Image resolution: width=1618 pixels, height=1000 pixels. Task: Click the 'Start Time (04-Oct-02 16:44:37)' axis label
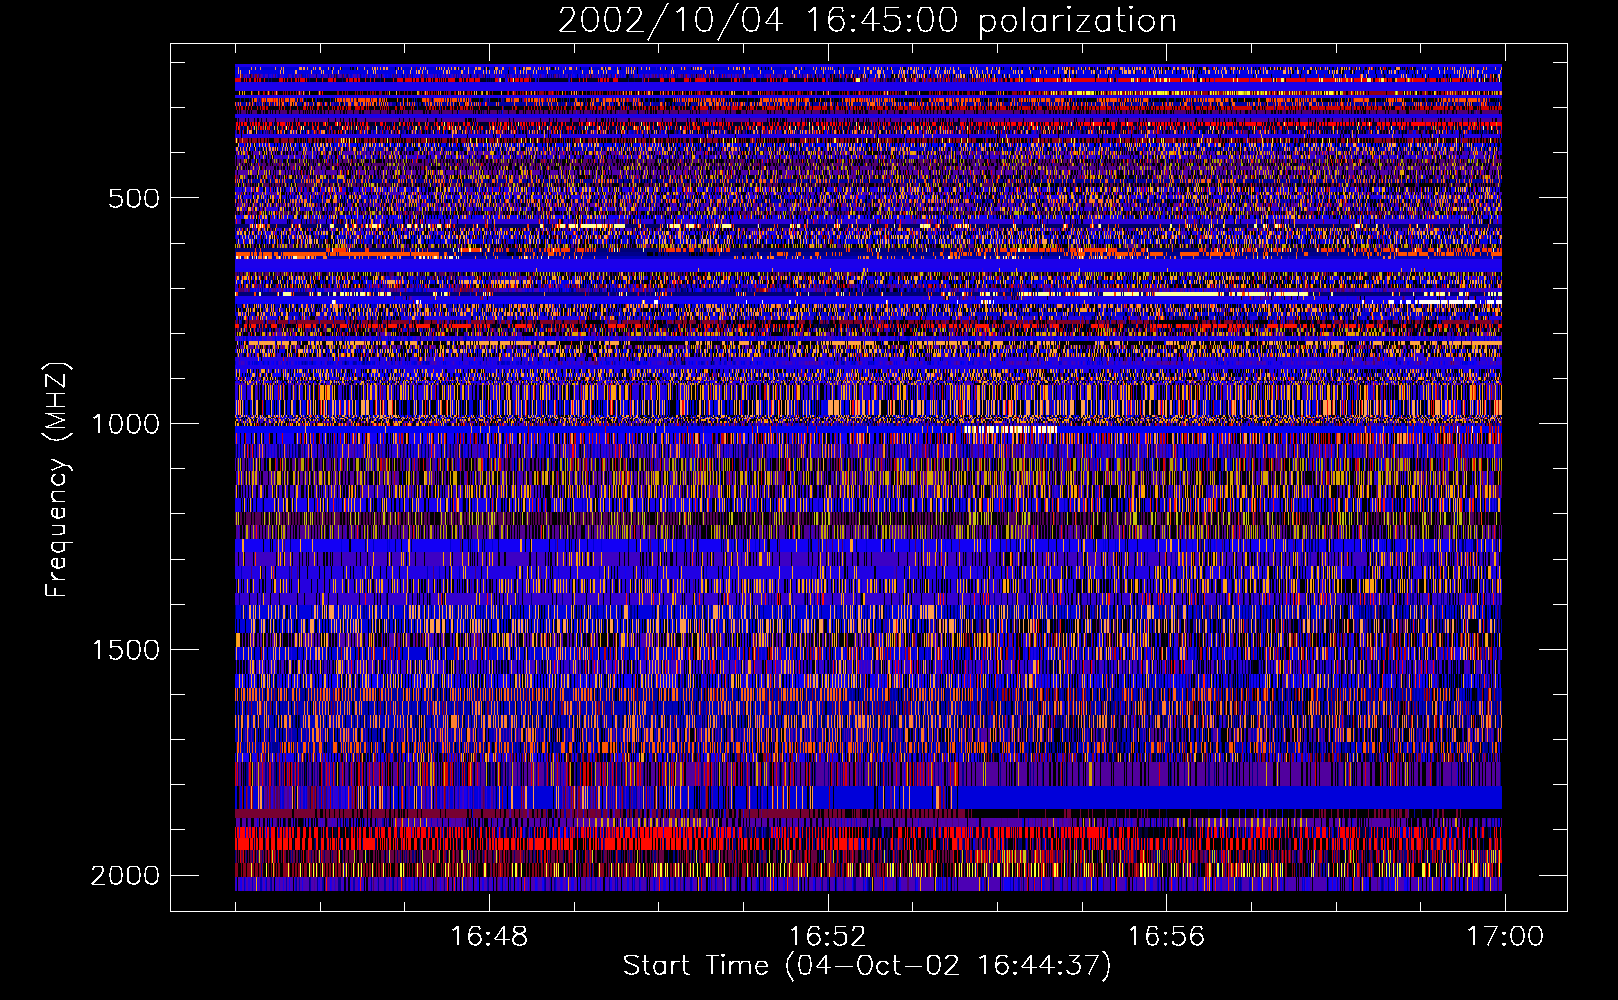(x=867, y=966)
